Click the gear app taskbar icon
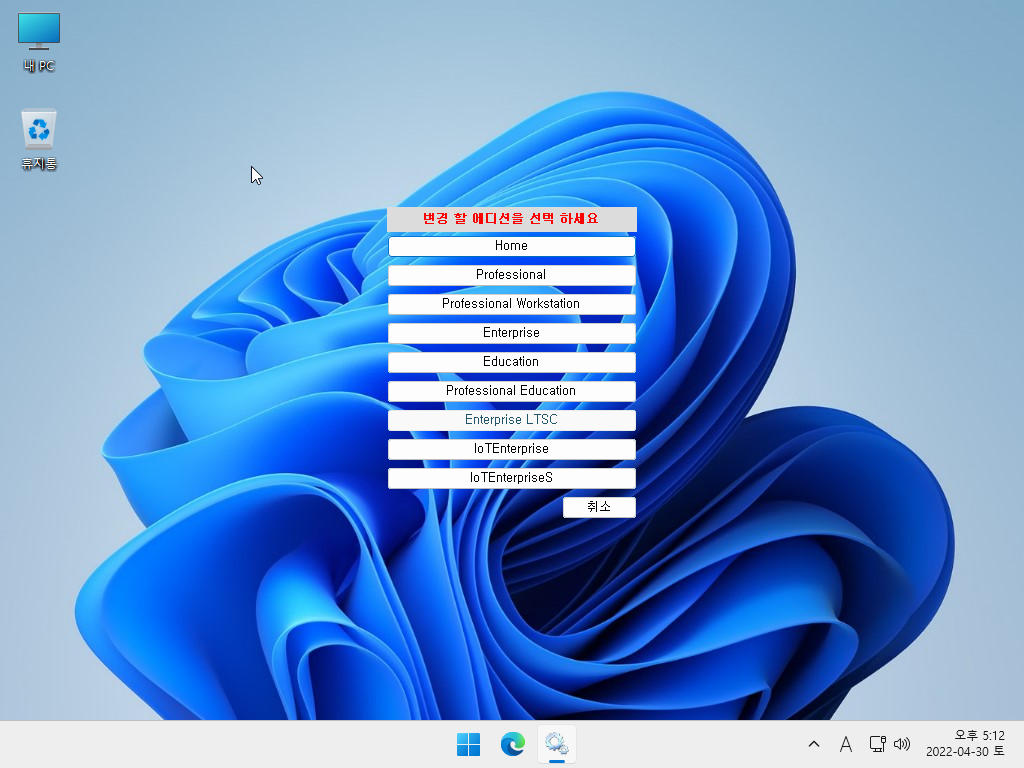The width and height of the screenshot is (1024, 768). [557, 744]
